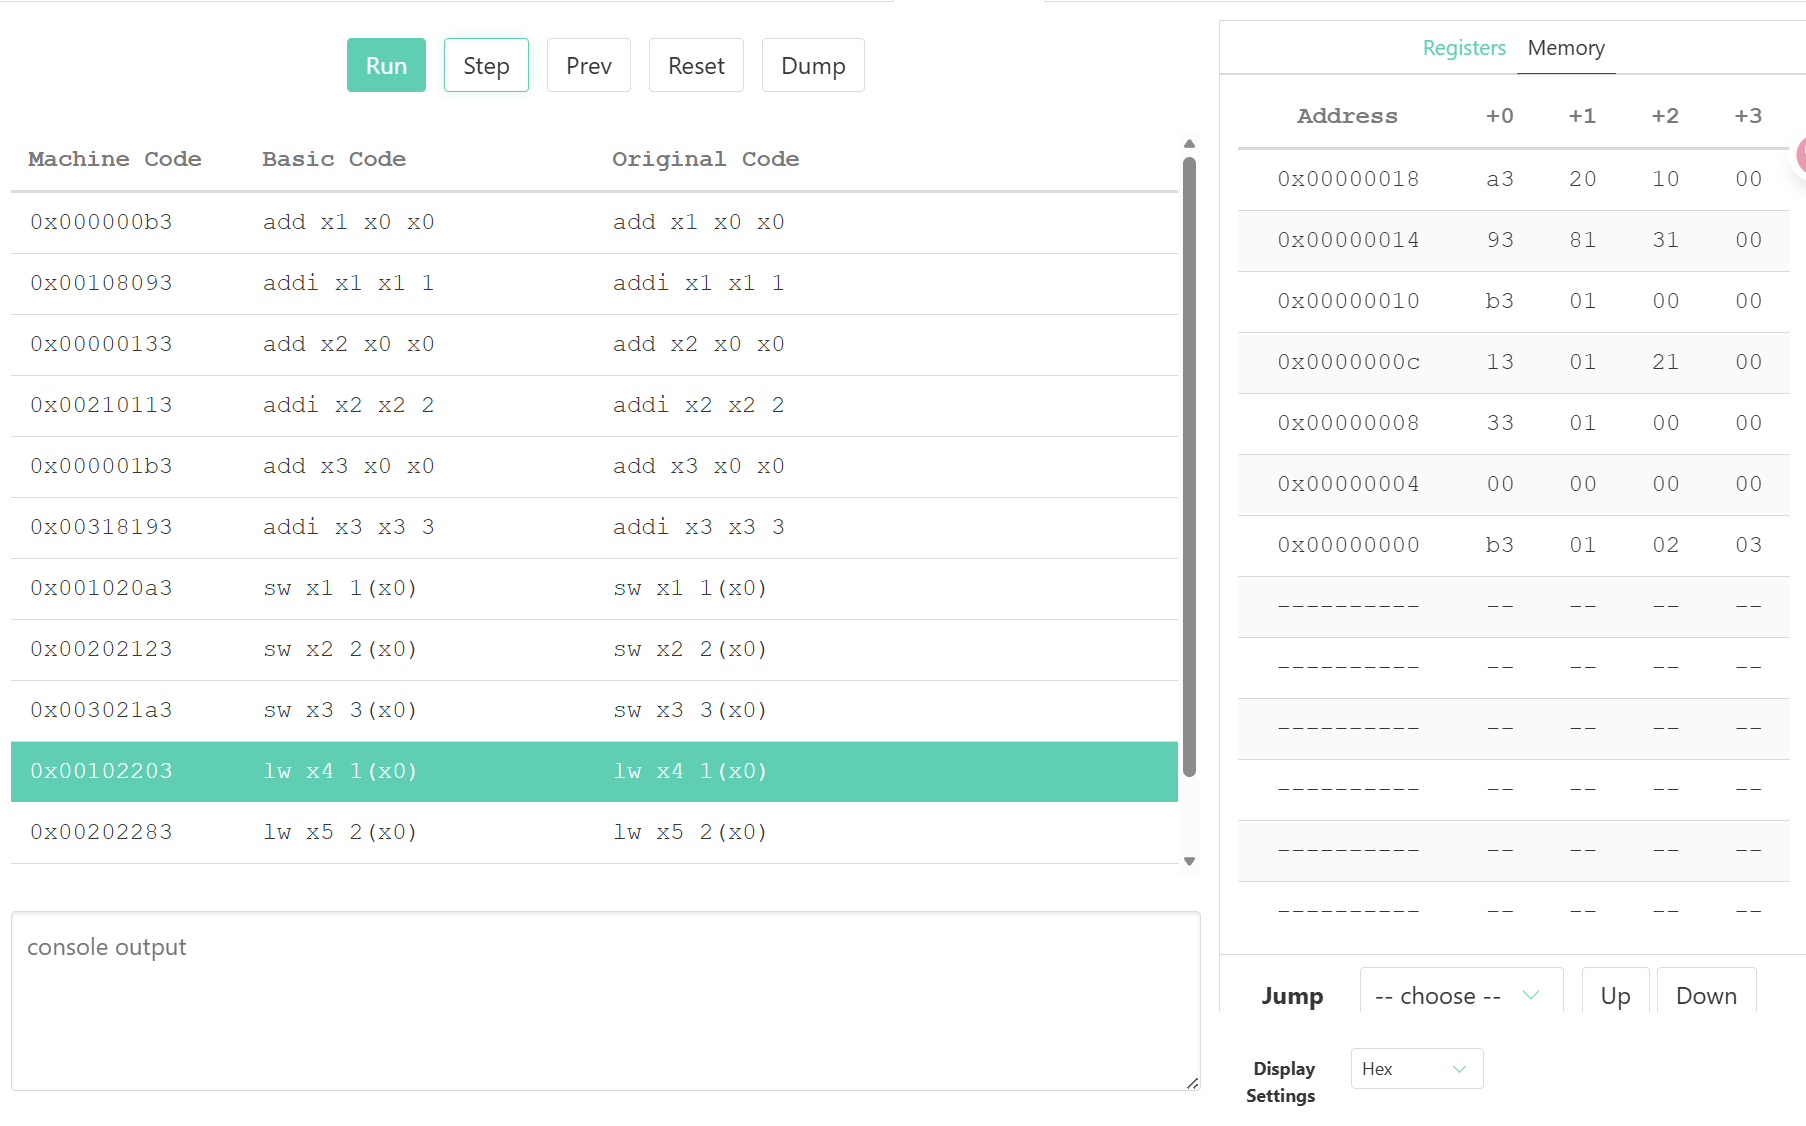Screen dimensions: 1806x1126
Task: Click the Hex dropdown chevron arrow
Action: pyautogui.click(x=1459, y=1069)
